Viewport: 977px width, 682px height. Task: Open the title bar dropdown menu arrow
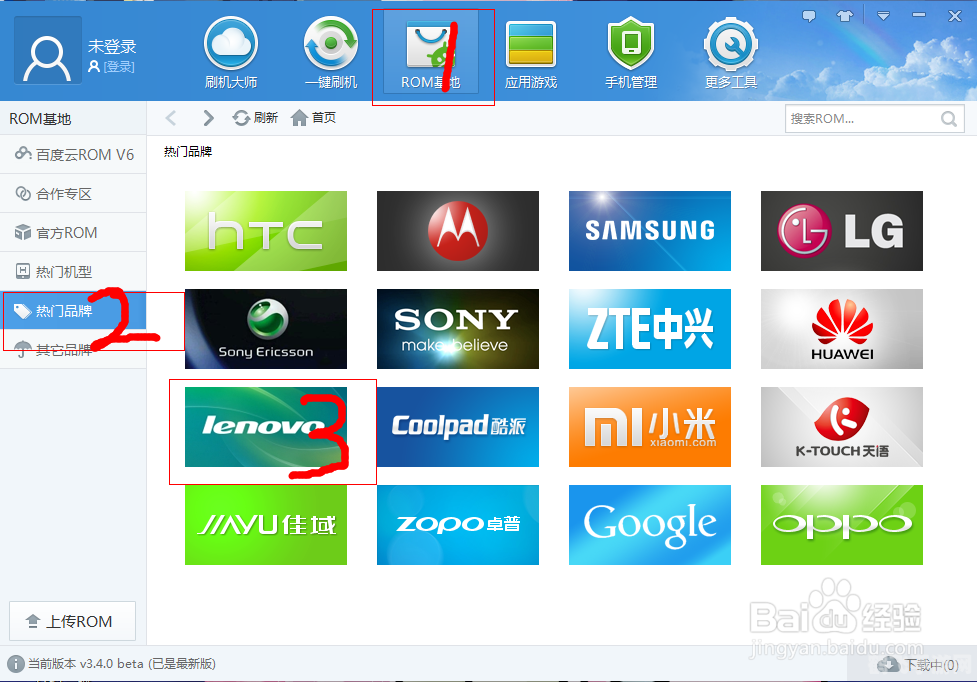[883, 16]
